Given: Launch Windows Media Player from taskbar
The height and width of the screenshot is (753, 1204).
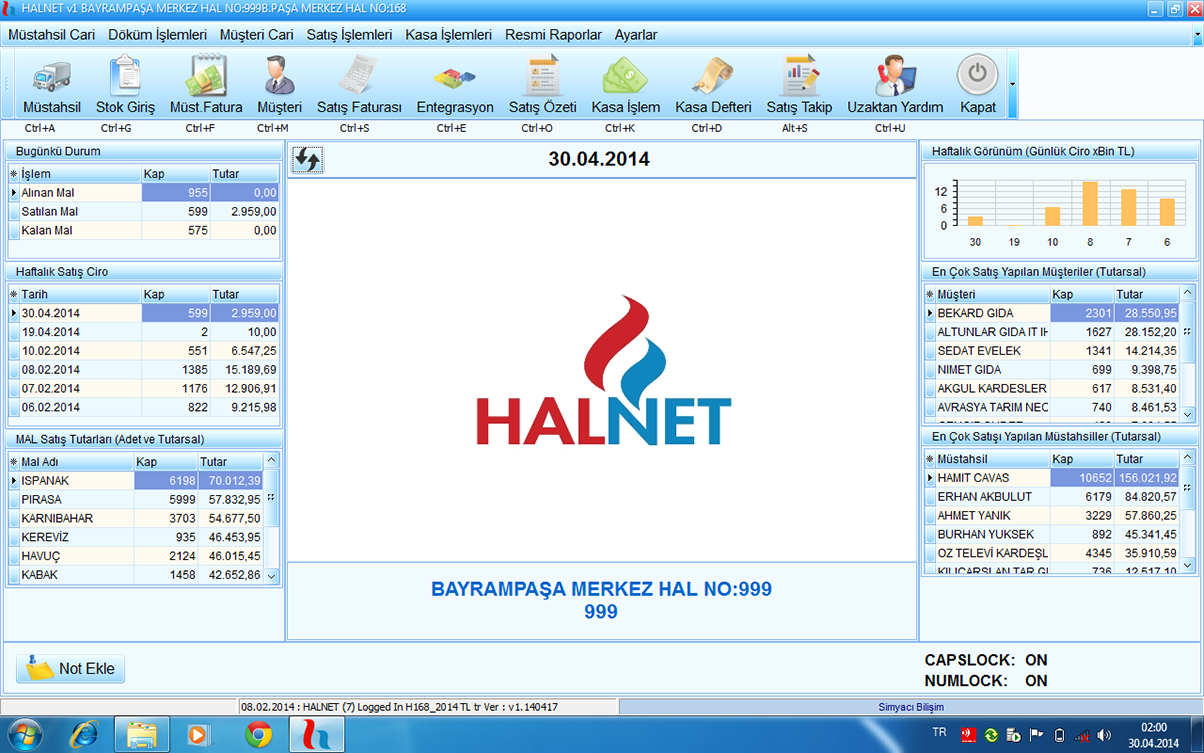Looking at the screenshot, I should pyautogui.click(x=198, y=735).
